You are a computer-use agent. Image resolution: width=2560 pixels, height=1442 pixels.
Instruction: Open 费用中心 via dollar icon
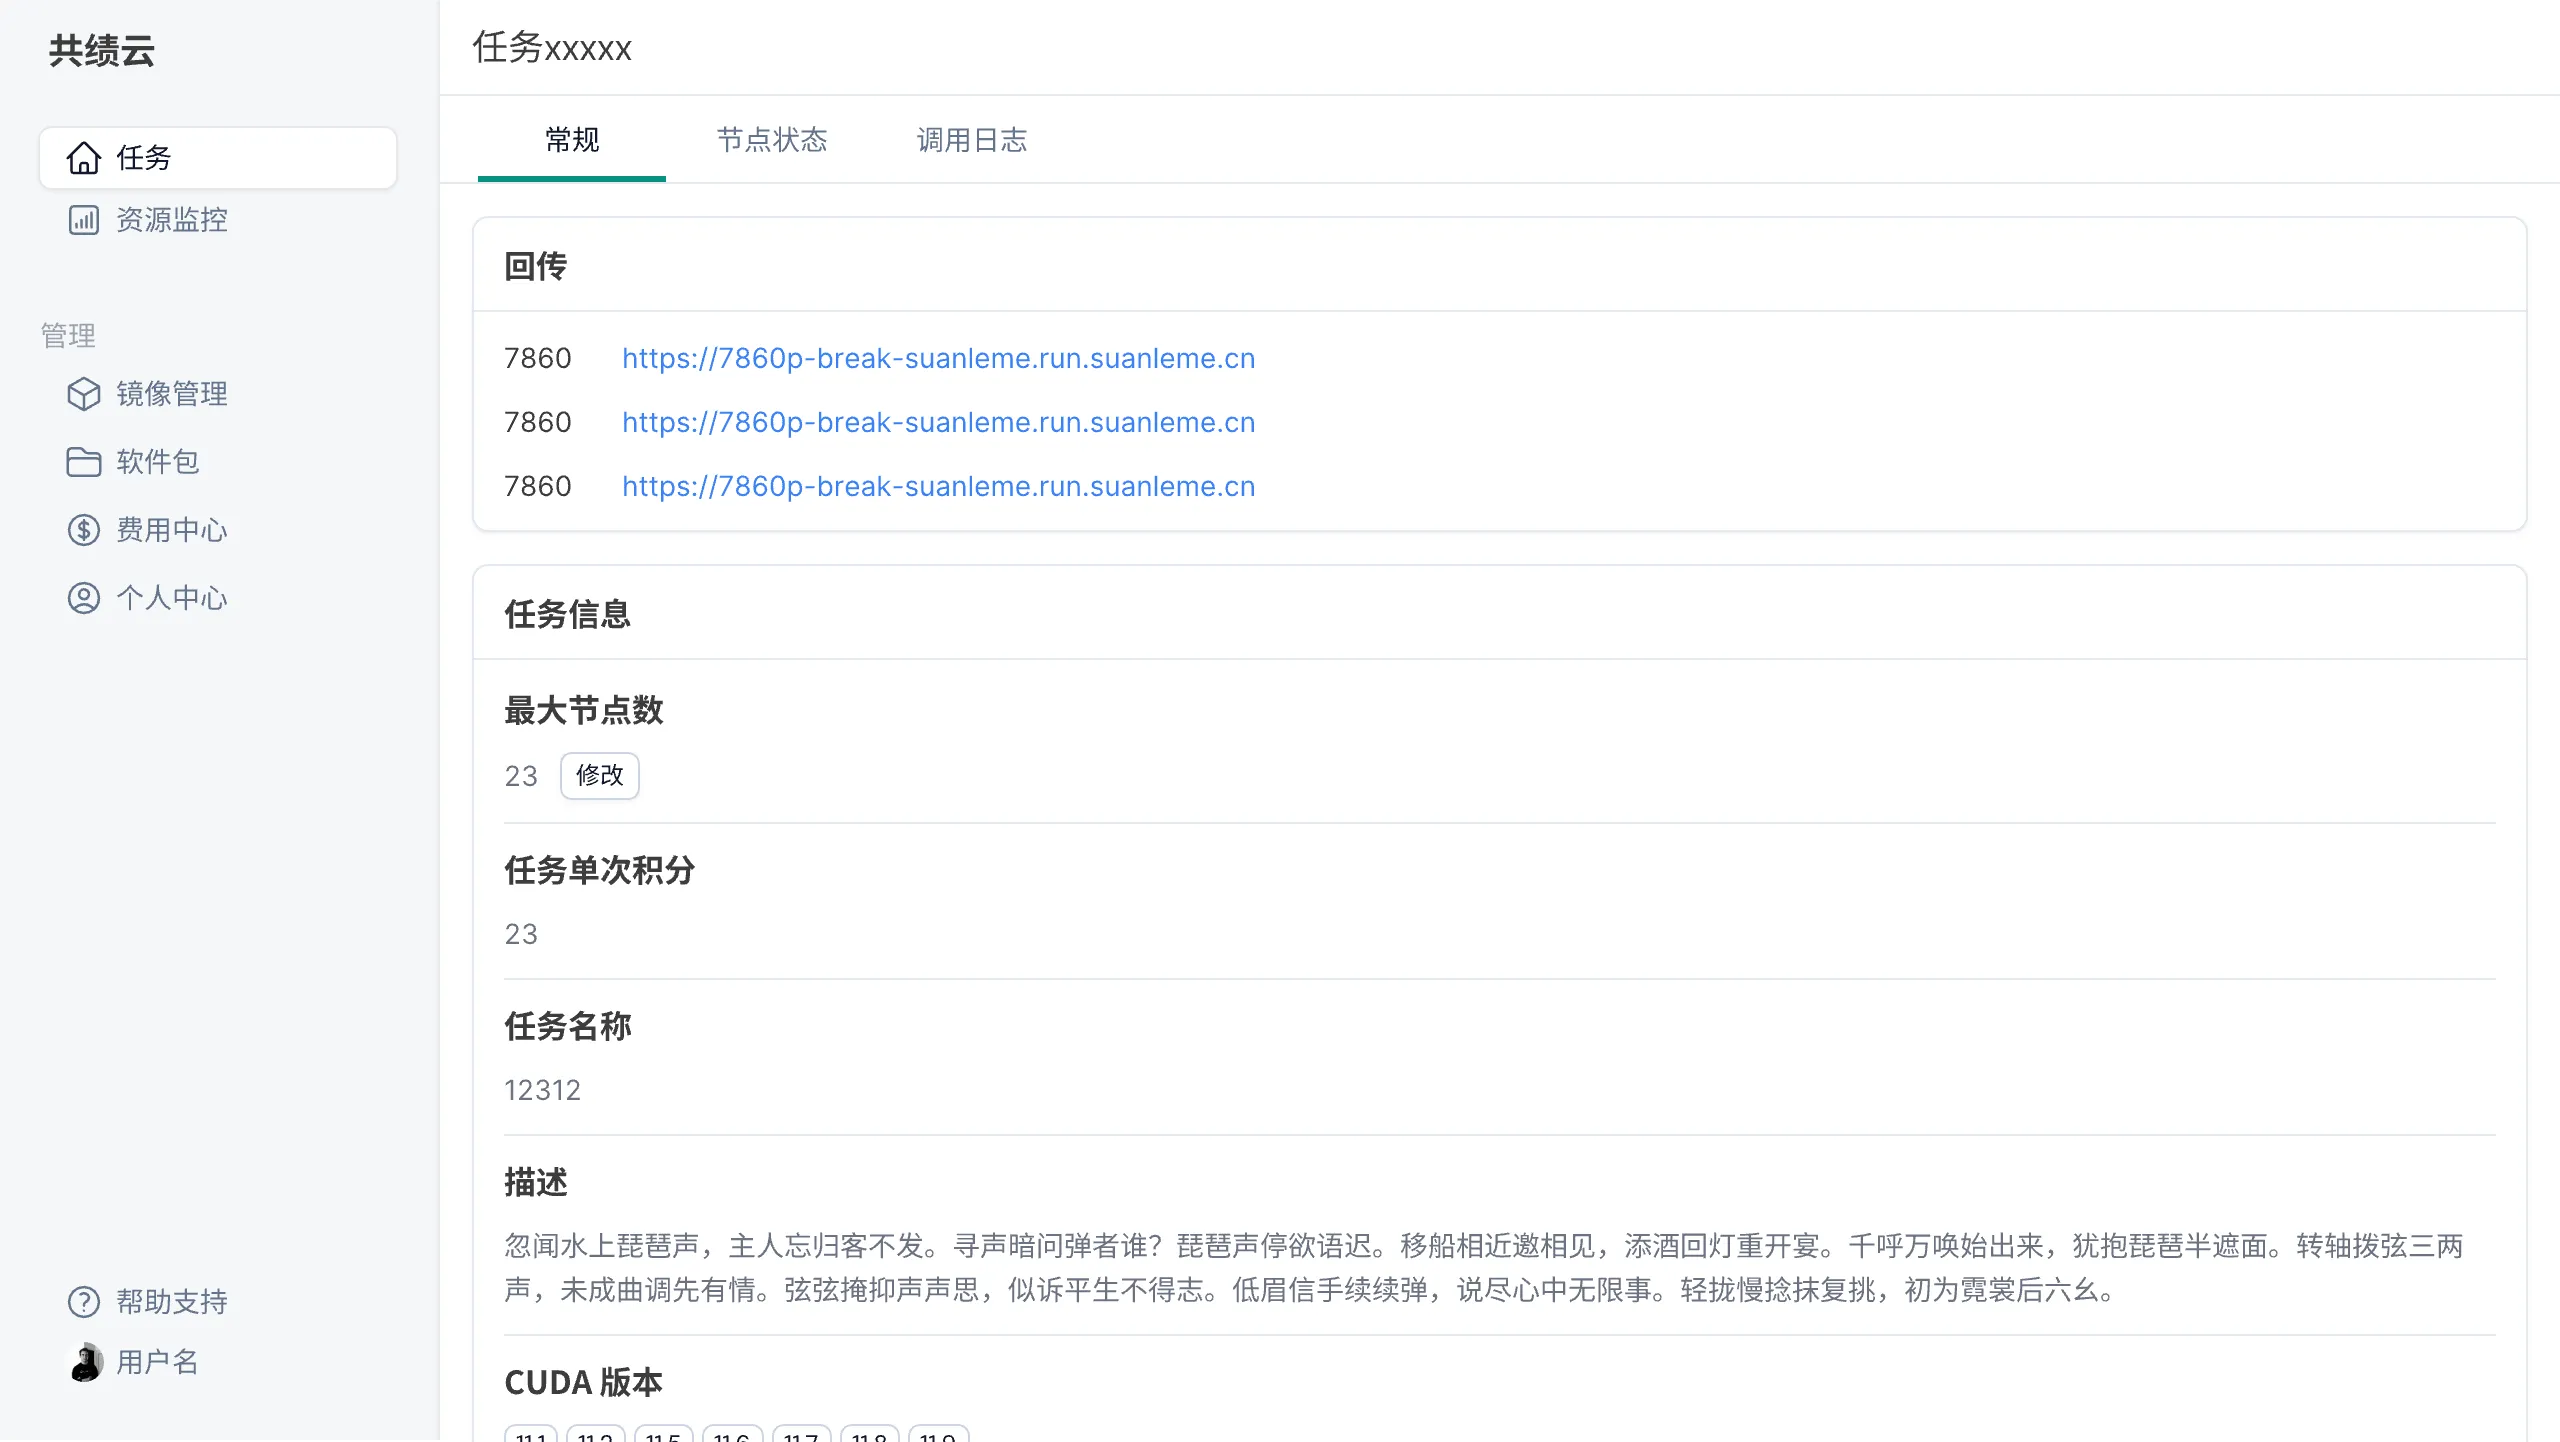click(84, 529)
